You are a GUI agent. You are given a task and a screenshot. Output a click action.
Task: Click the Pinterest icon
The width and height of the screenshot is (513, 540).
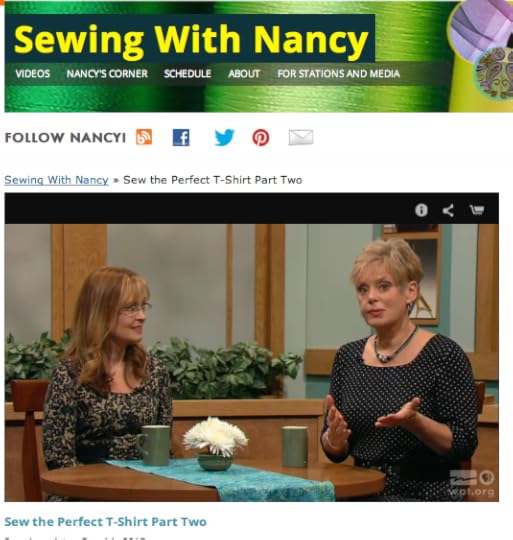(x=261, y=137)
